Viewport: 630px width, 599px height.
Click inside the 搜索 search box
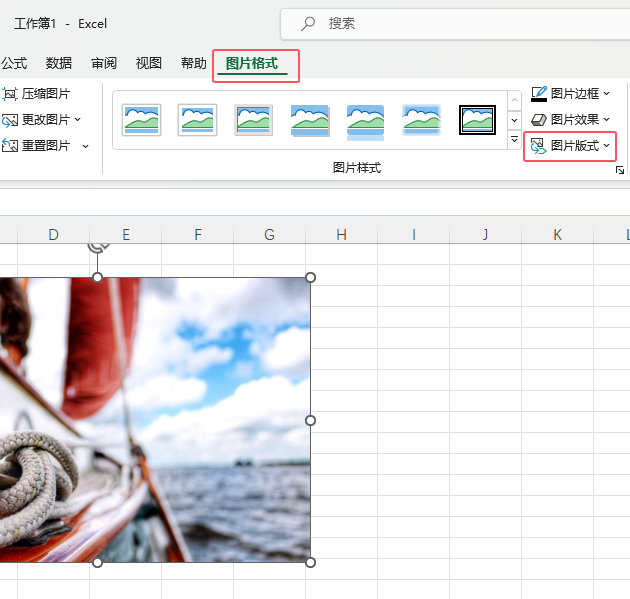click(455, 24)
